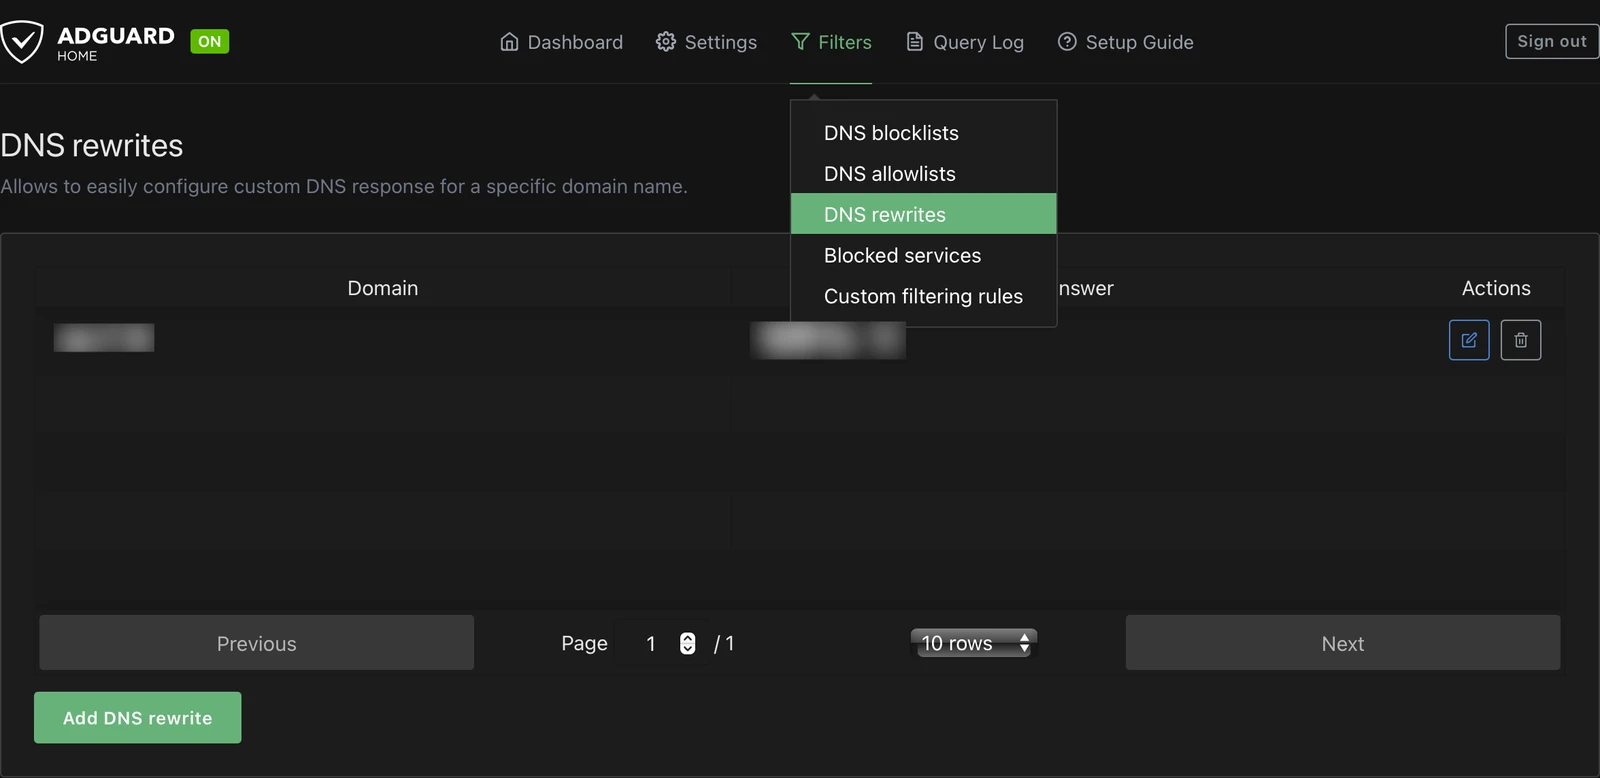Click the blurred answer cell
Image resolution: width=1600 pixels, height=778 pixels.
click(828, 340)
